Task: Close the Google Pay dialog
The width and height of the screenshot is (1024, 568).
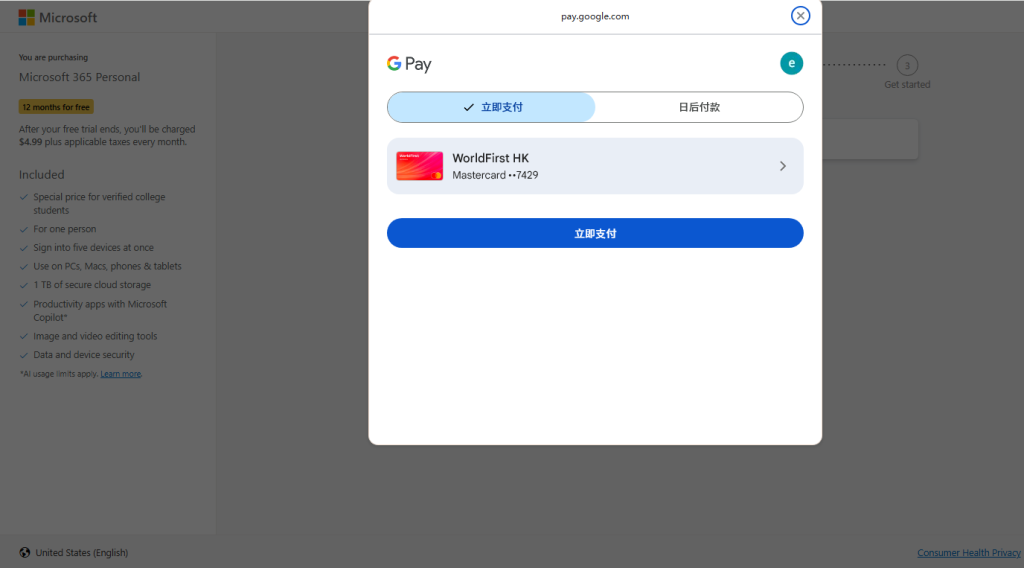Action: pyautogui.click(x=800, y=16)
